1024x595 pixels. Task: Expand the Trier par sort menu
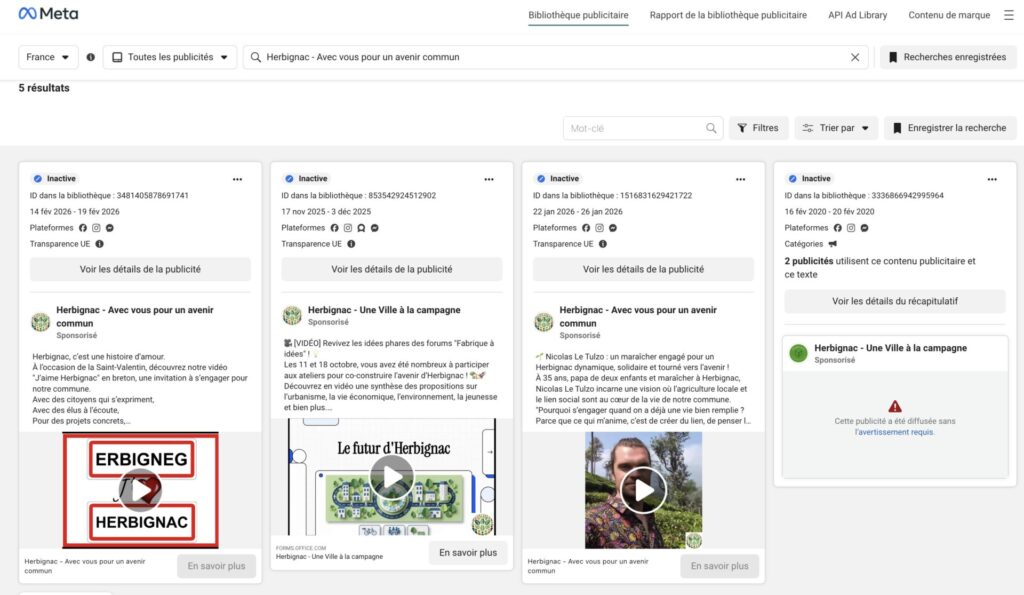(836, 128)
